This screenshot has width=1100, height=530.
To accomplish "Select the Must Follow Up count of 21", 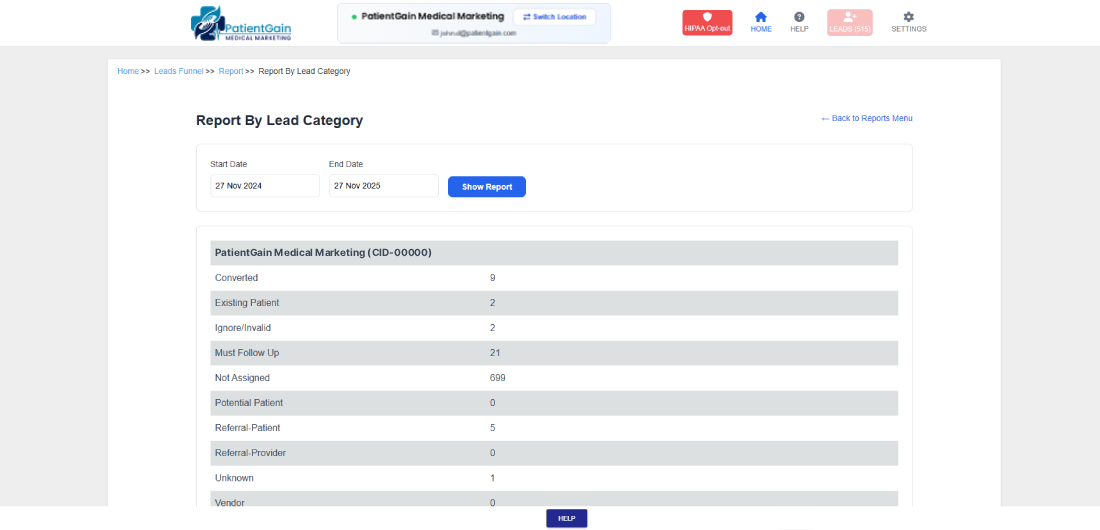I will (495, 353).
